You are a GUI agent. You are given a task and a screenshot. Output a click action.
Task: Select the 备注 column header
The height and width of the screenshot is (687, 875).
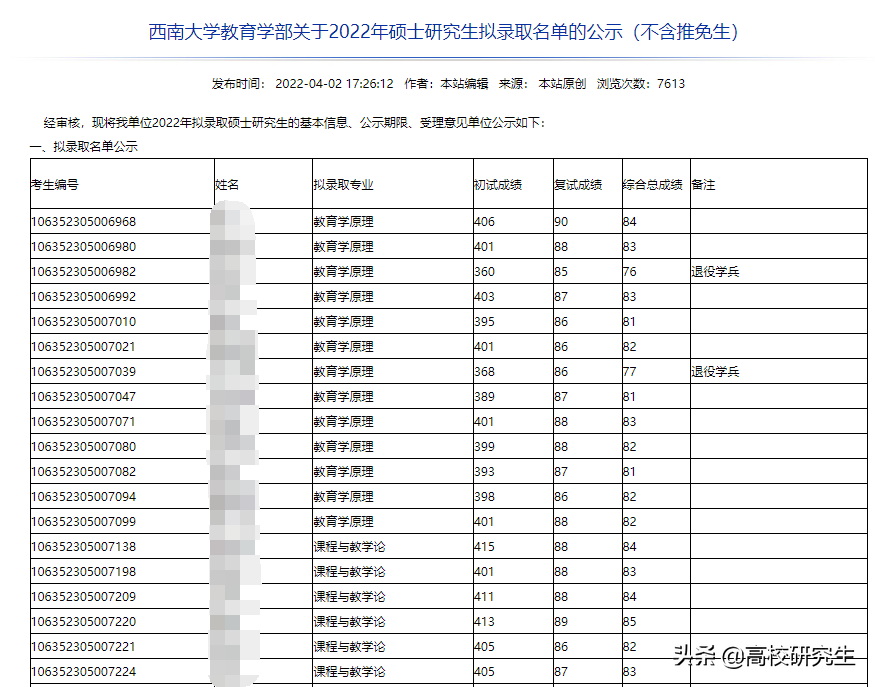(x=703, y=183)
